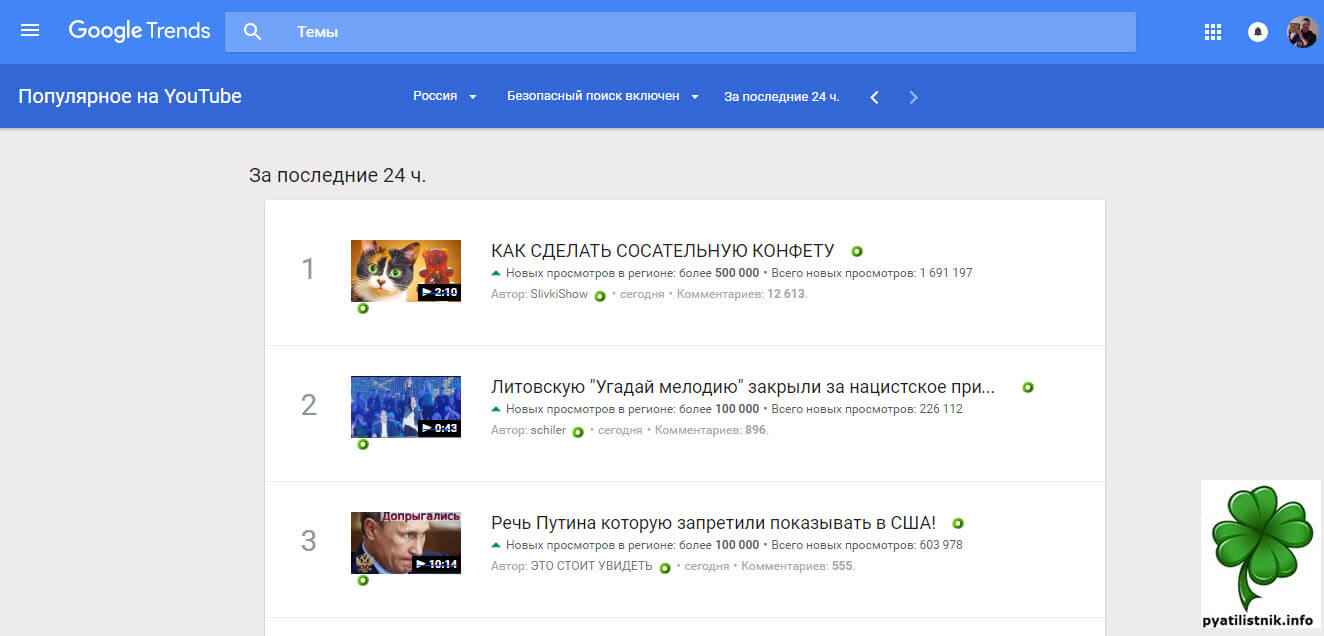1324x636 pixels.
Task: Click the 2:10 duration play badge
Action: pos(439,292)
